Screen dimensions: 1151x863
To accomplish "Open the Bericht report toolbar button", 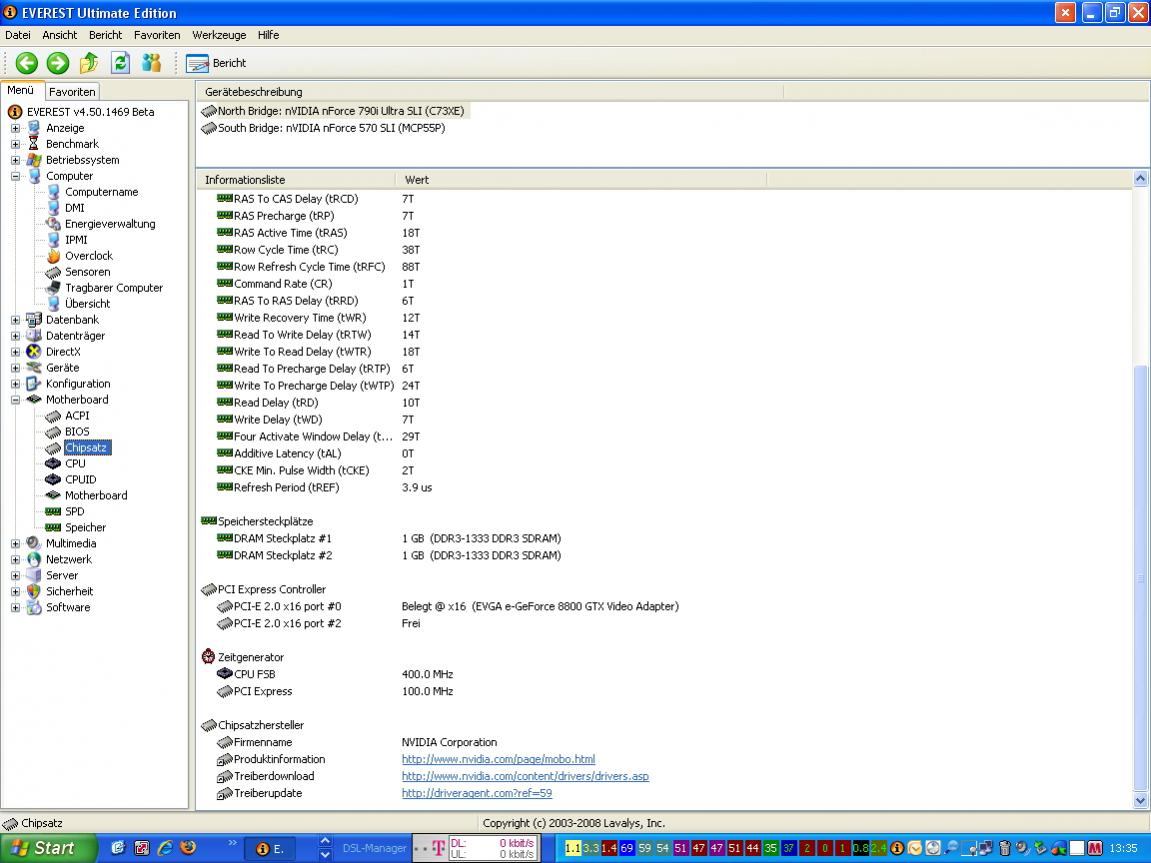I will coord(216,63).
